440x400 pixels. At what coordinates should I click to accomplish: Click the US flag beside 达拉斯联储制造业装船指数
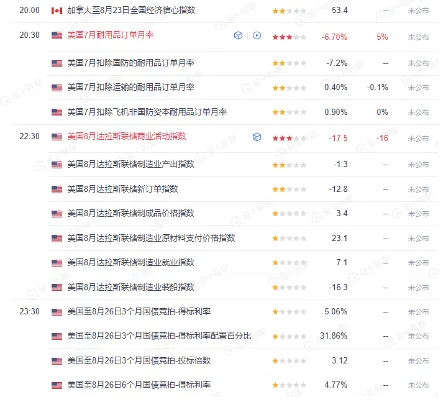[57, 287]
